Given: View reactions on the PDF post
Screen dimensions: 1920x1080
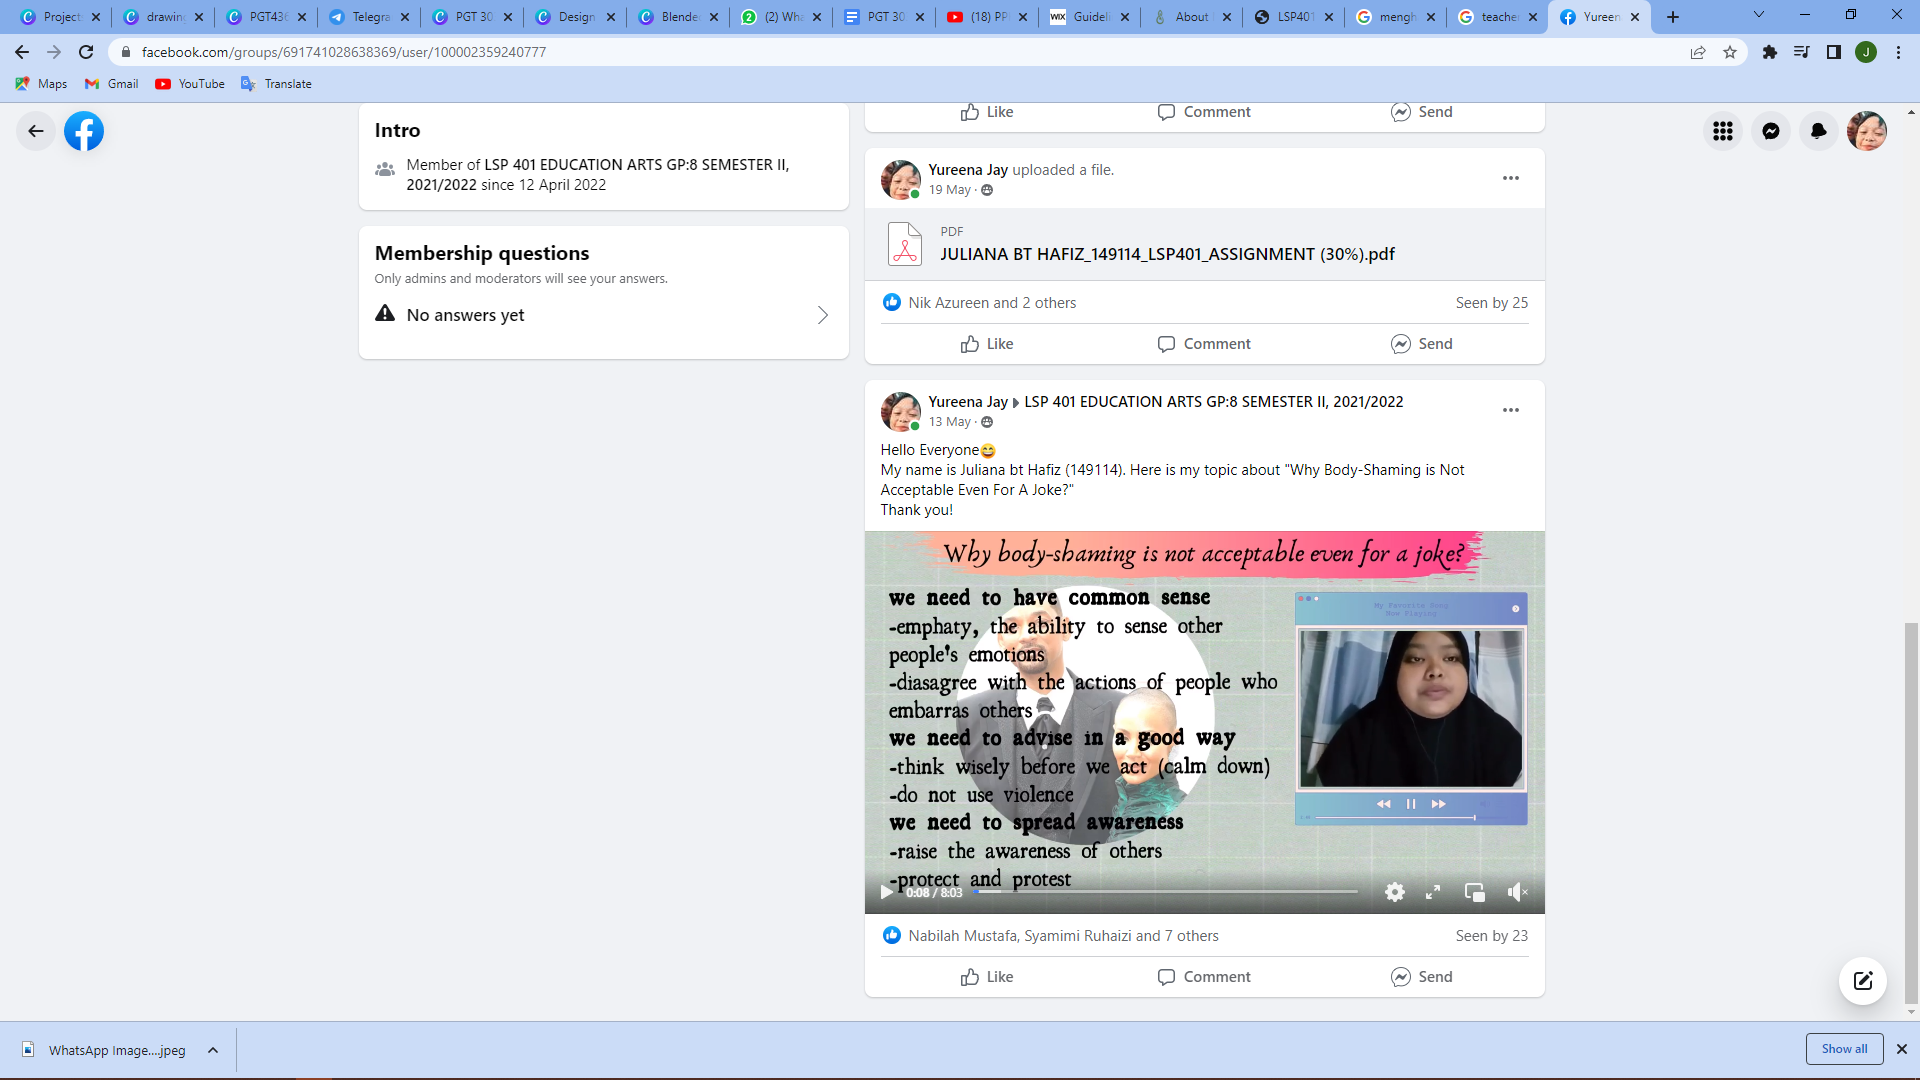Looking at the screenshot, I should pos(891,302).
